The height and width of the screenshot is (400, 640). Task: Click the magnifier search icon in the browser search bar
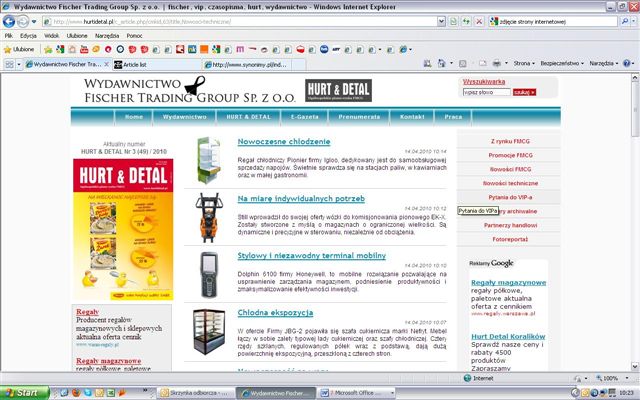coord(624,22)
